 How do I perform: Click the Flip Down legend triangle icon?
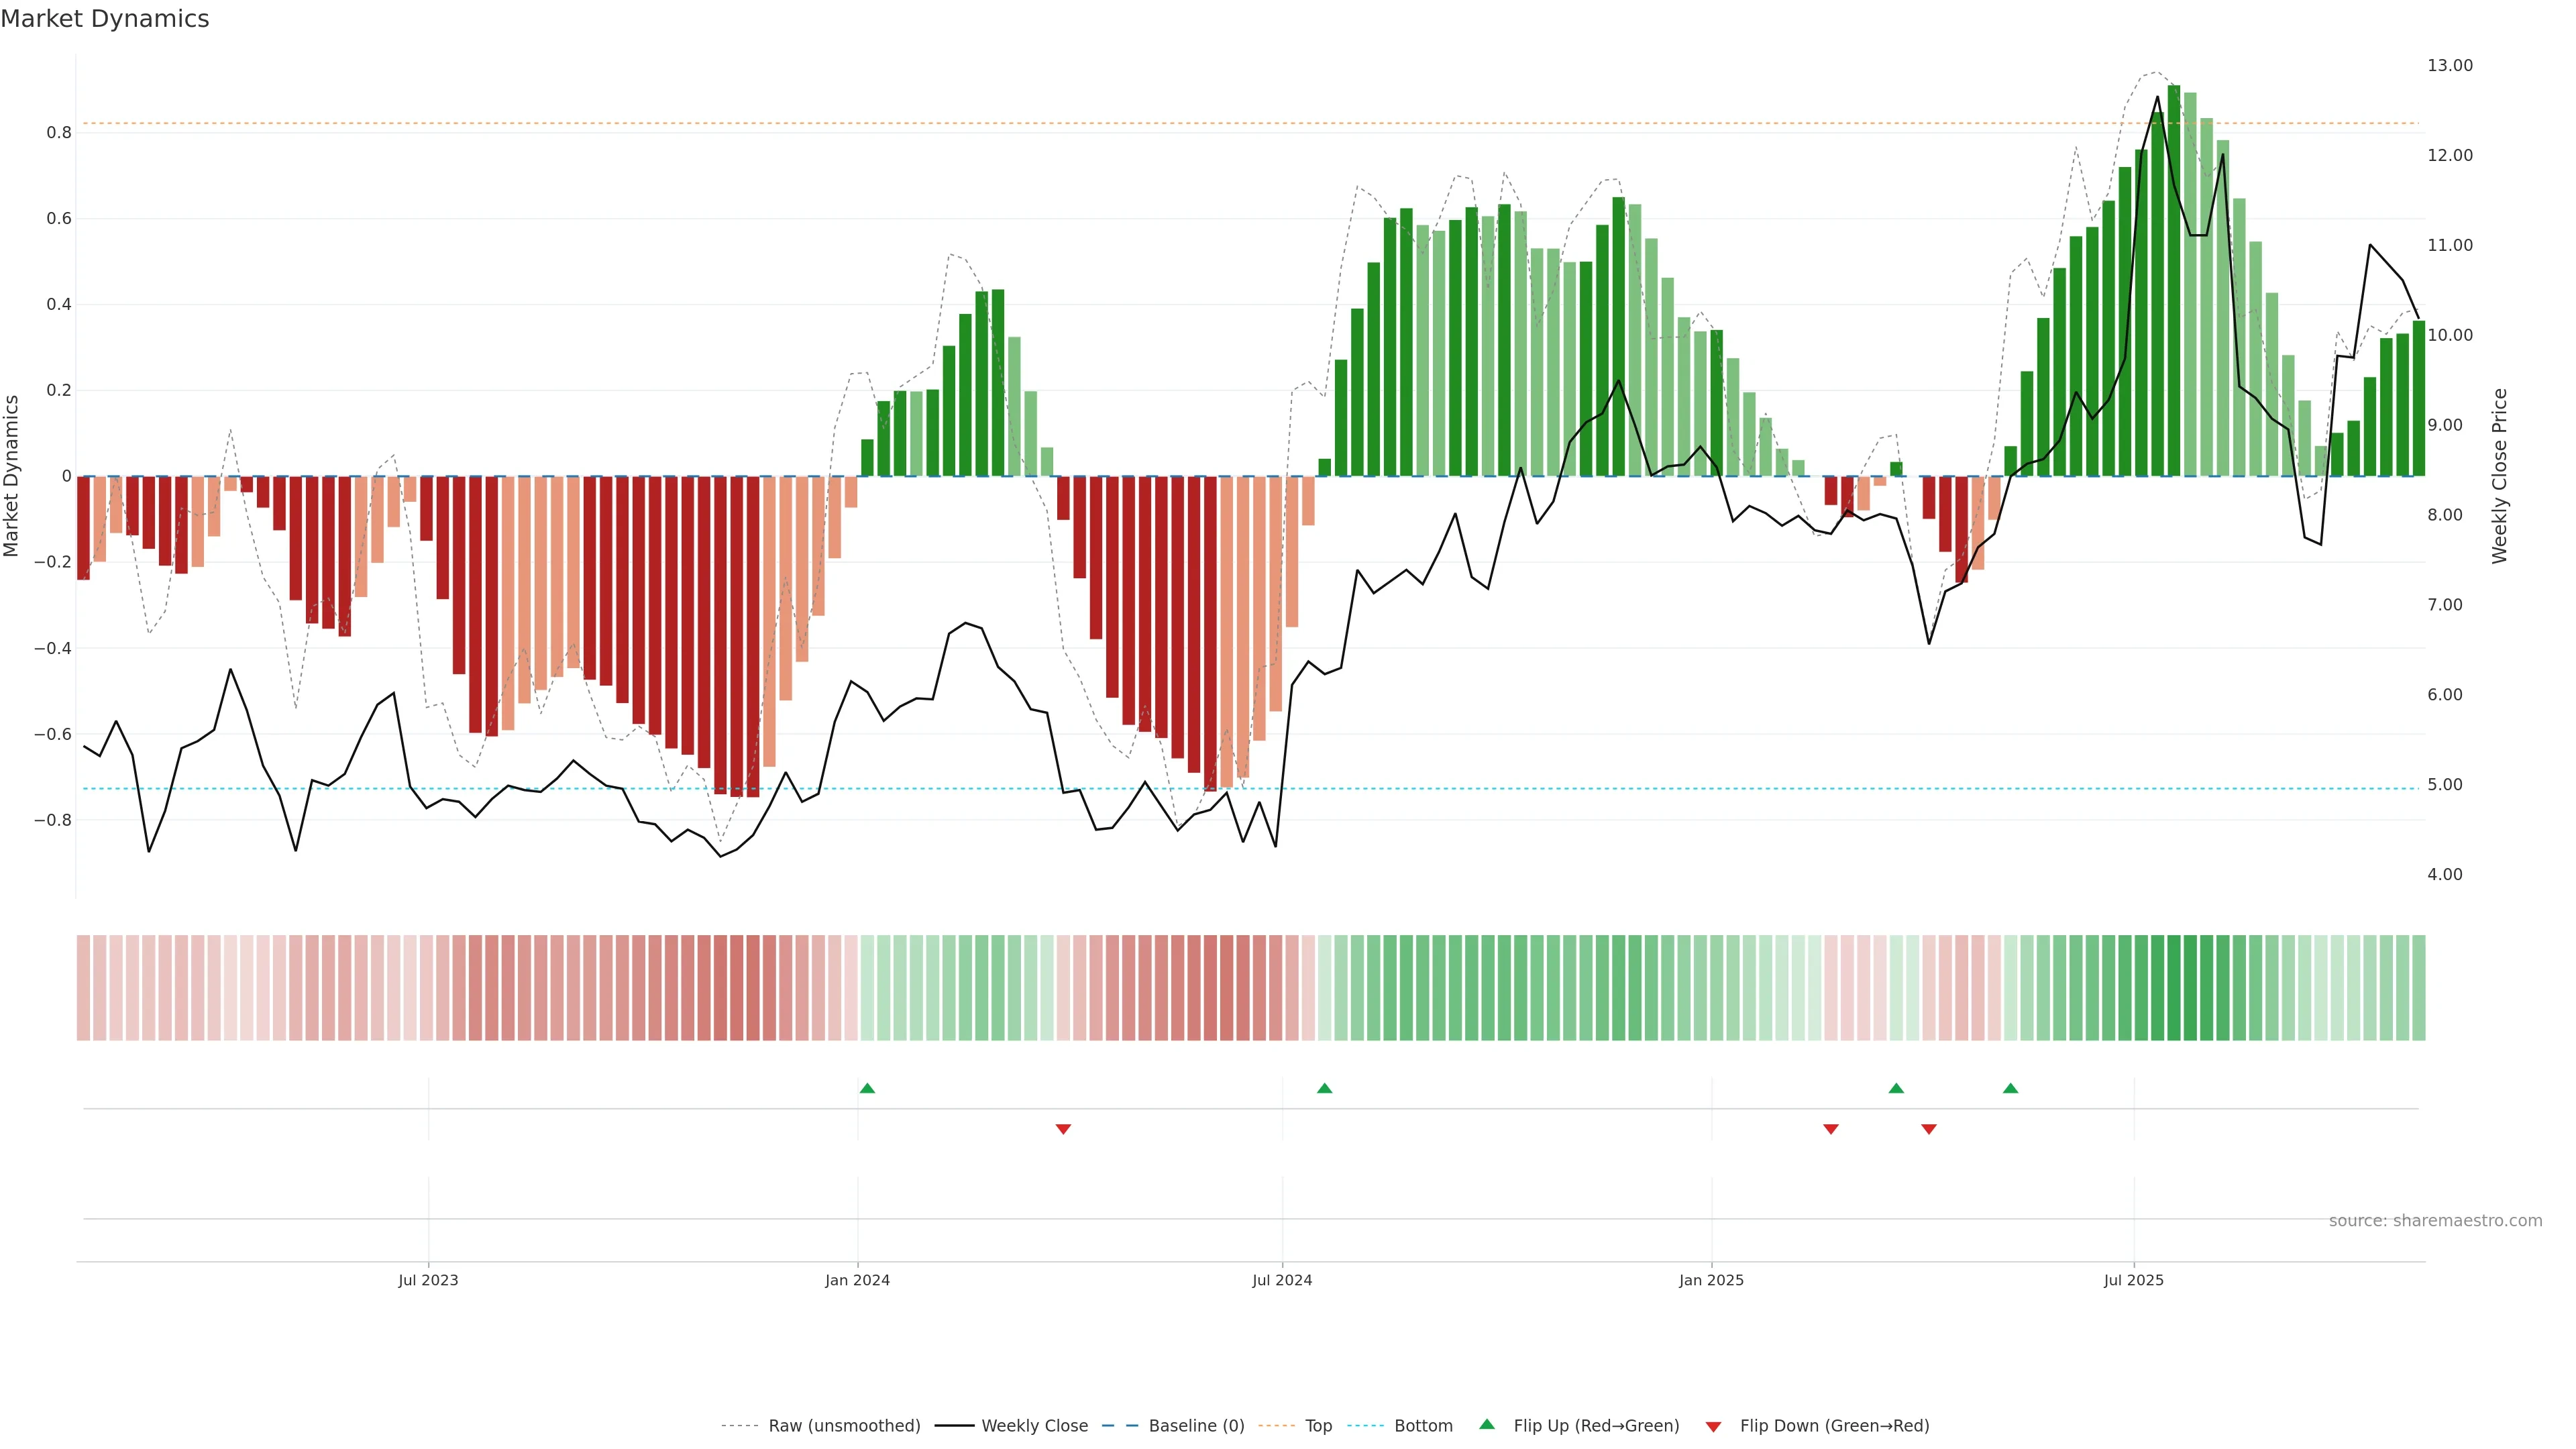tap(1713, 1426)
